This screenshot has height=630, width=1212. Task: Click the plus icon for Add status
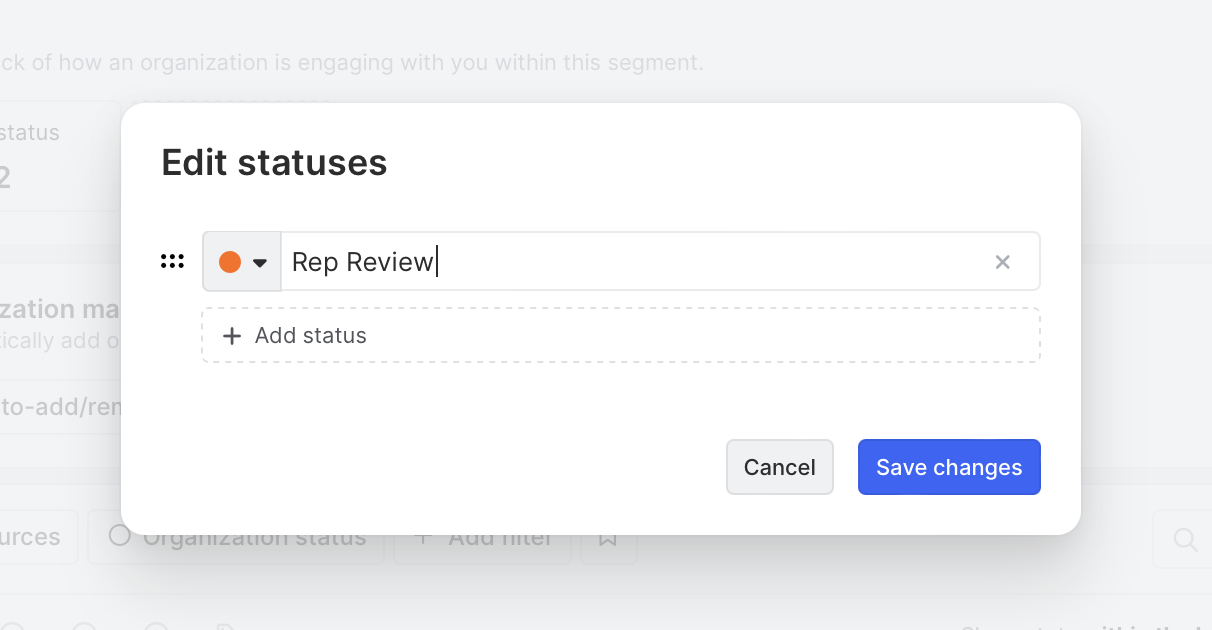[x=232, y=336]
